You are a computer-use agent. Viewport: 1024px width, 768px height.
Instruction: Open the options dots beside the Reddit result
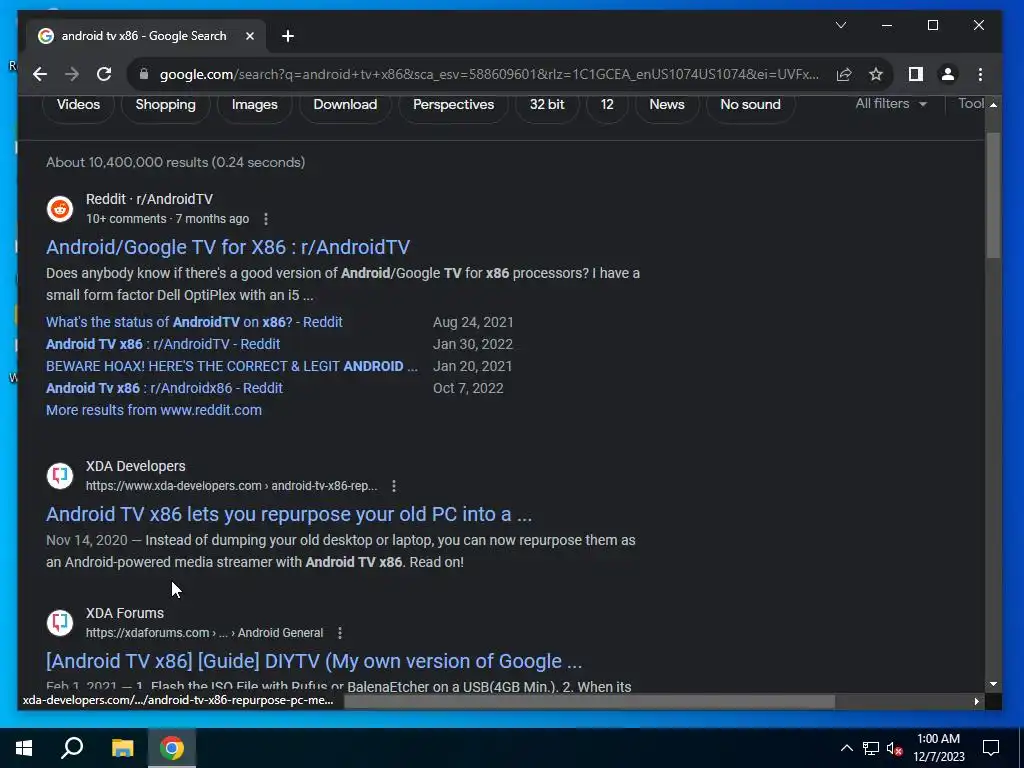click(x=265, y=219)
